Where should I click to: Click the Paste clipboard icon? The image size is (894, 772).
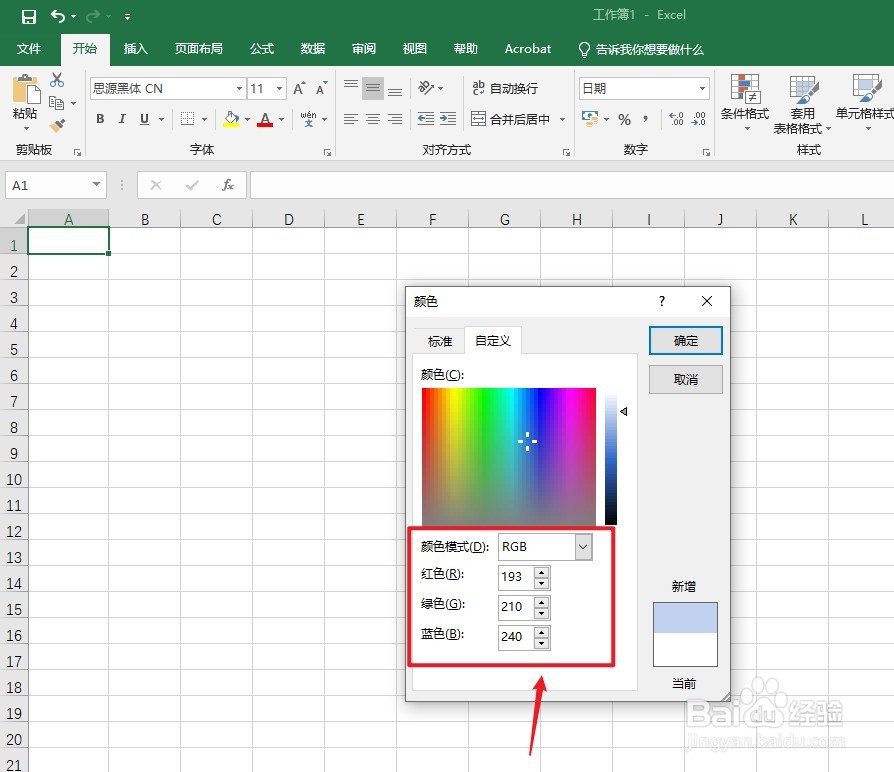tap(25, 90)
